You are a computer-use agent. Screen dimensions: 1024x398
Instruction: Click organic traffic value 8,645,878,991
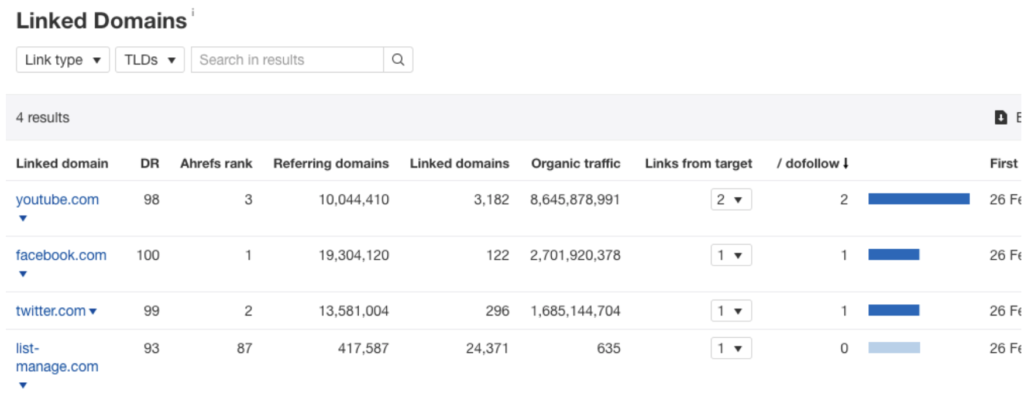575,199
